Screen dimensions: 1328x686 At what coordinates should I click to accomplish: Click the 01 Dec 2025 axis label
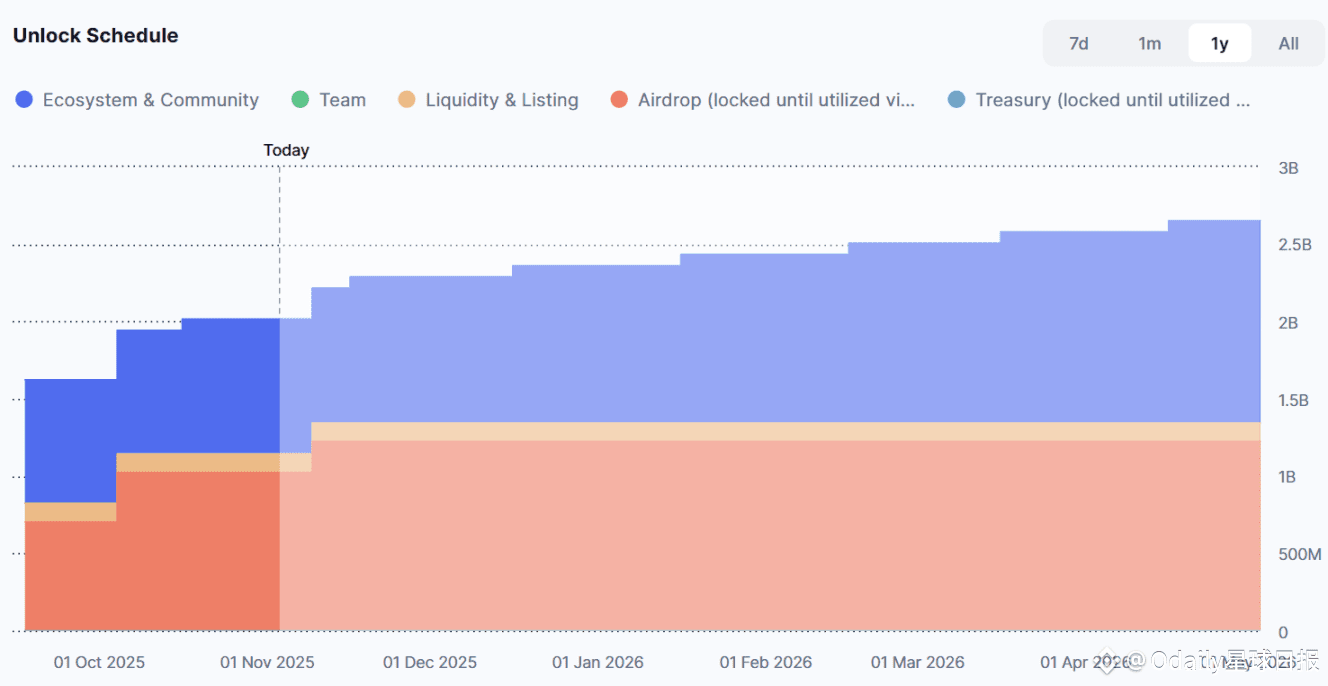430,662
